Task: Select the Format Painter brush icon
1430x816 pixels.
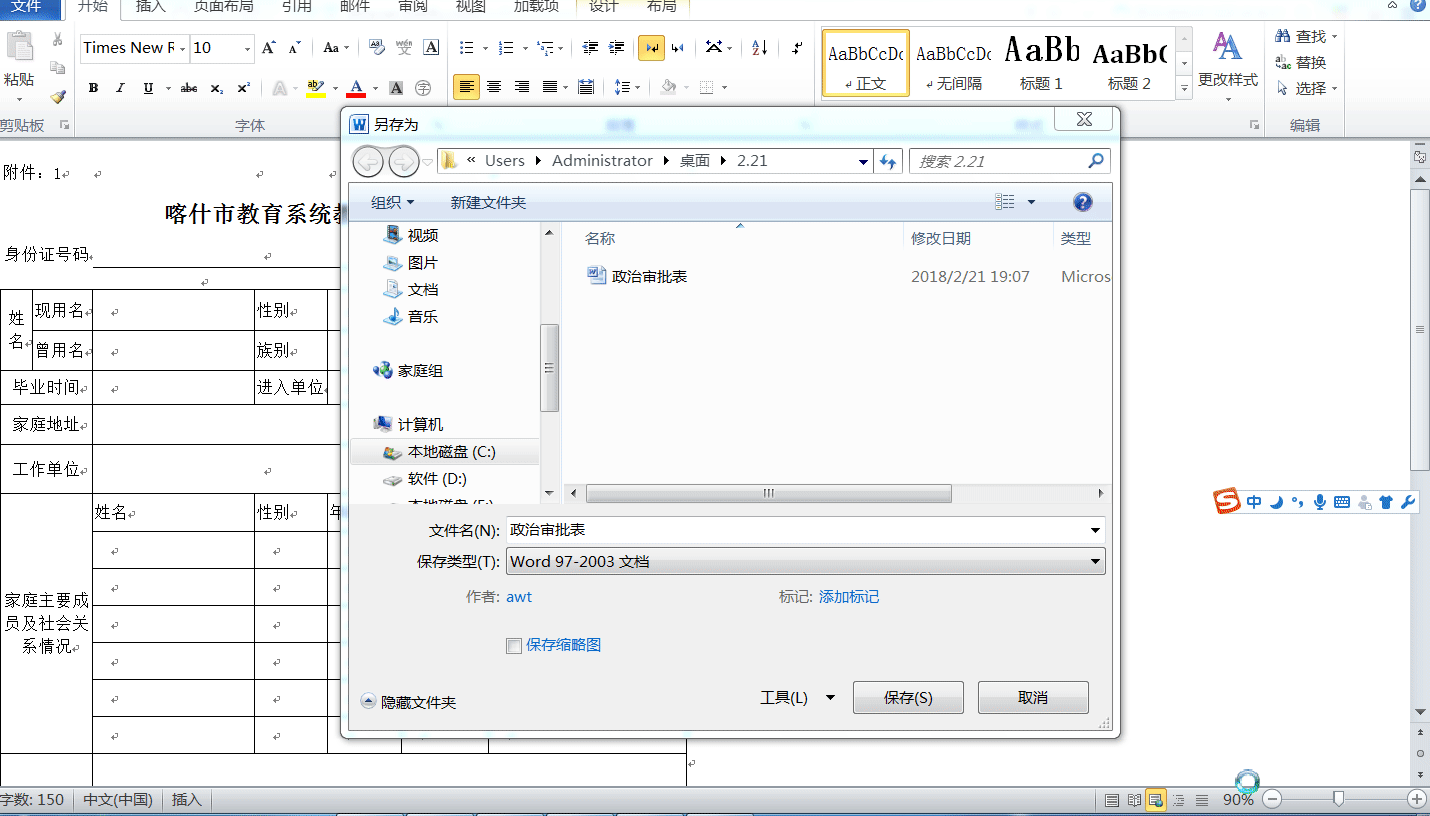Action: pyautogui.click(x=57, y=95)
